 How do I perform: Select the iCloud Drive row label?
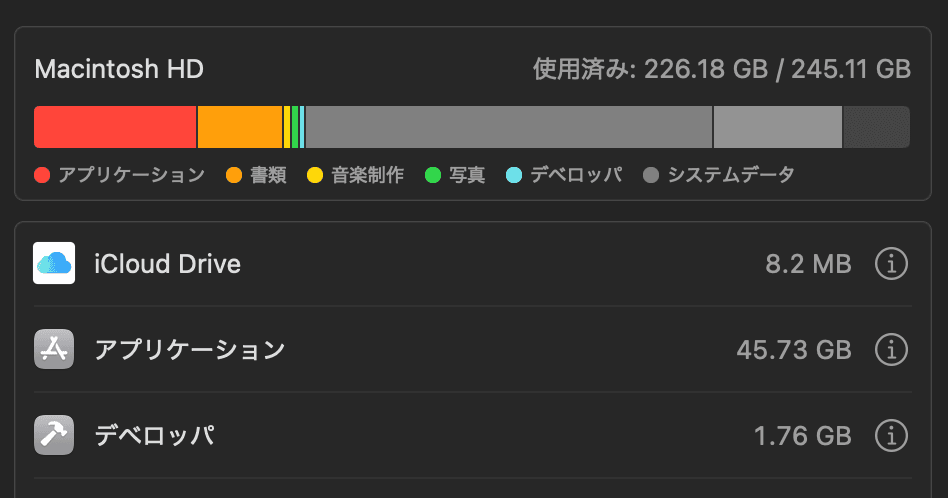(167, 264)
